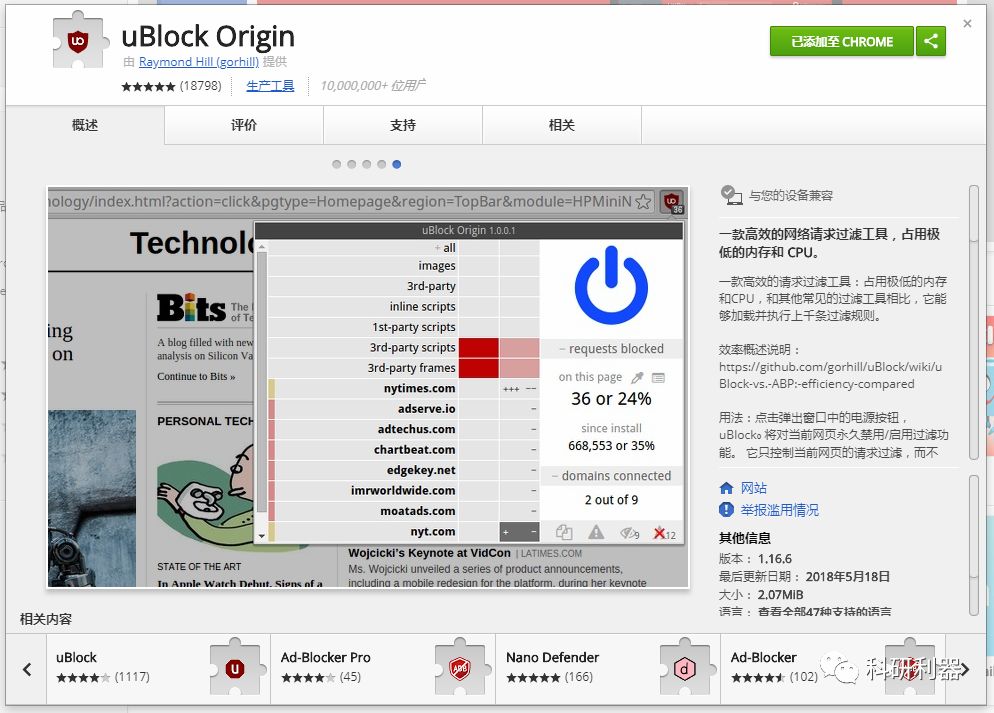Click 'Continue to Bits »' in screenshot

196,376
